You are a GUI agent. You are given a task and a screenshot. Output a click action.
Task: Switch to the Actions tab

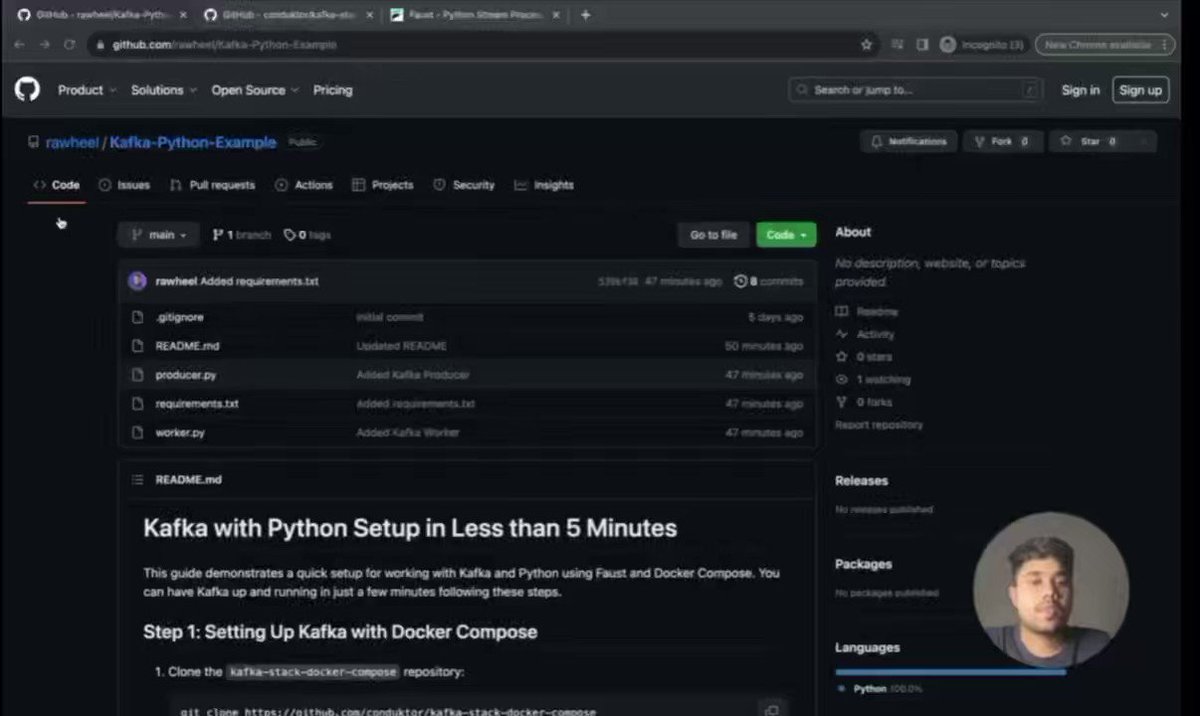coord(304,185)
